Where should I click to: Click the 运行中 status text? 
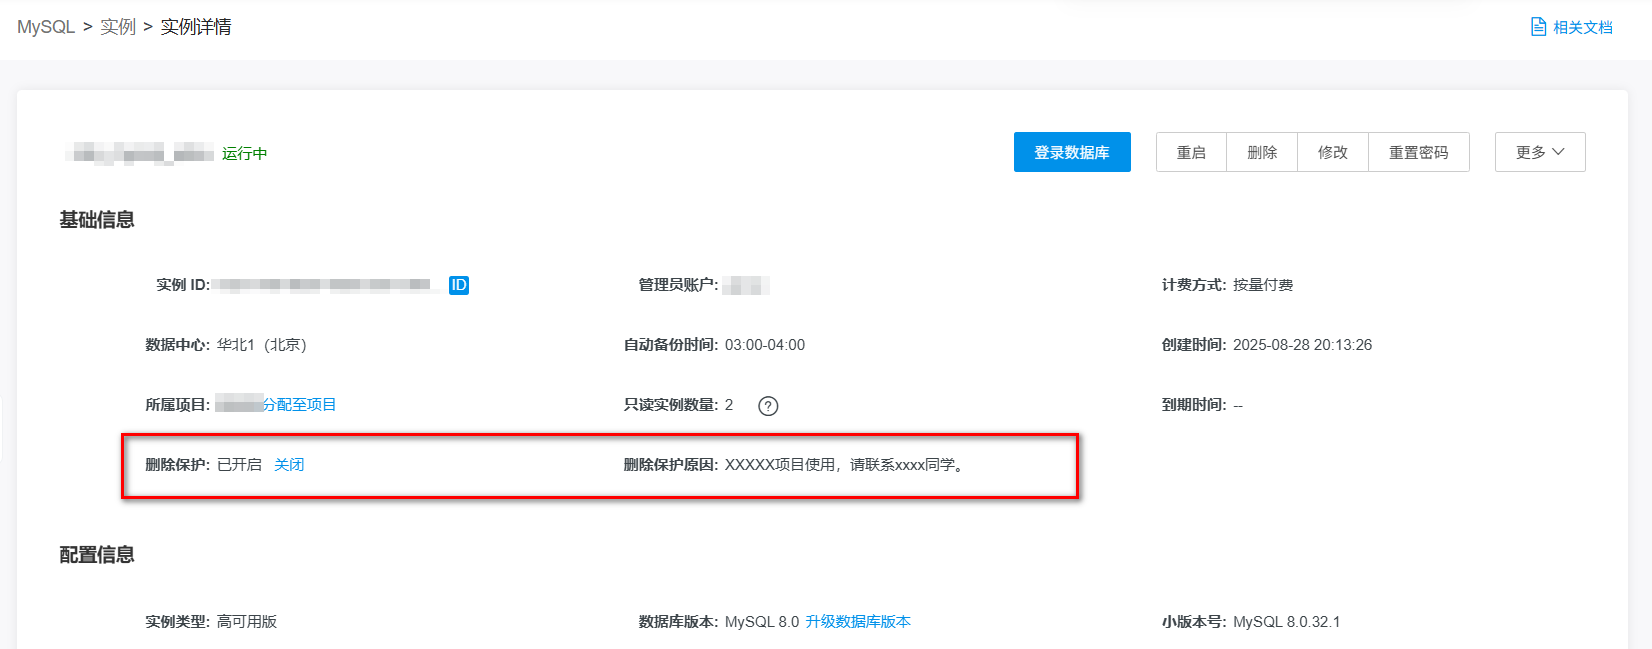(245, 153)
